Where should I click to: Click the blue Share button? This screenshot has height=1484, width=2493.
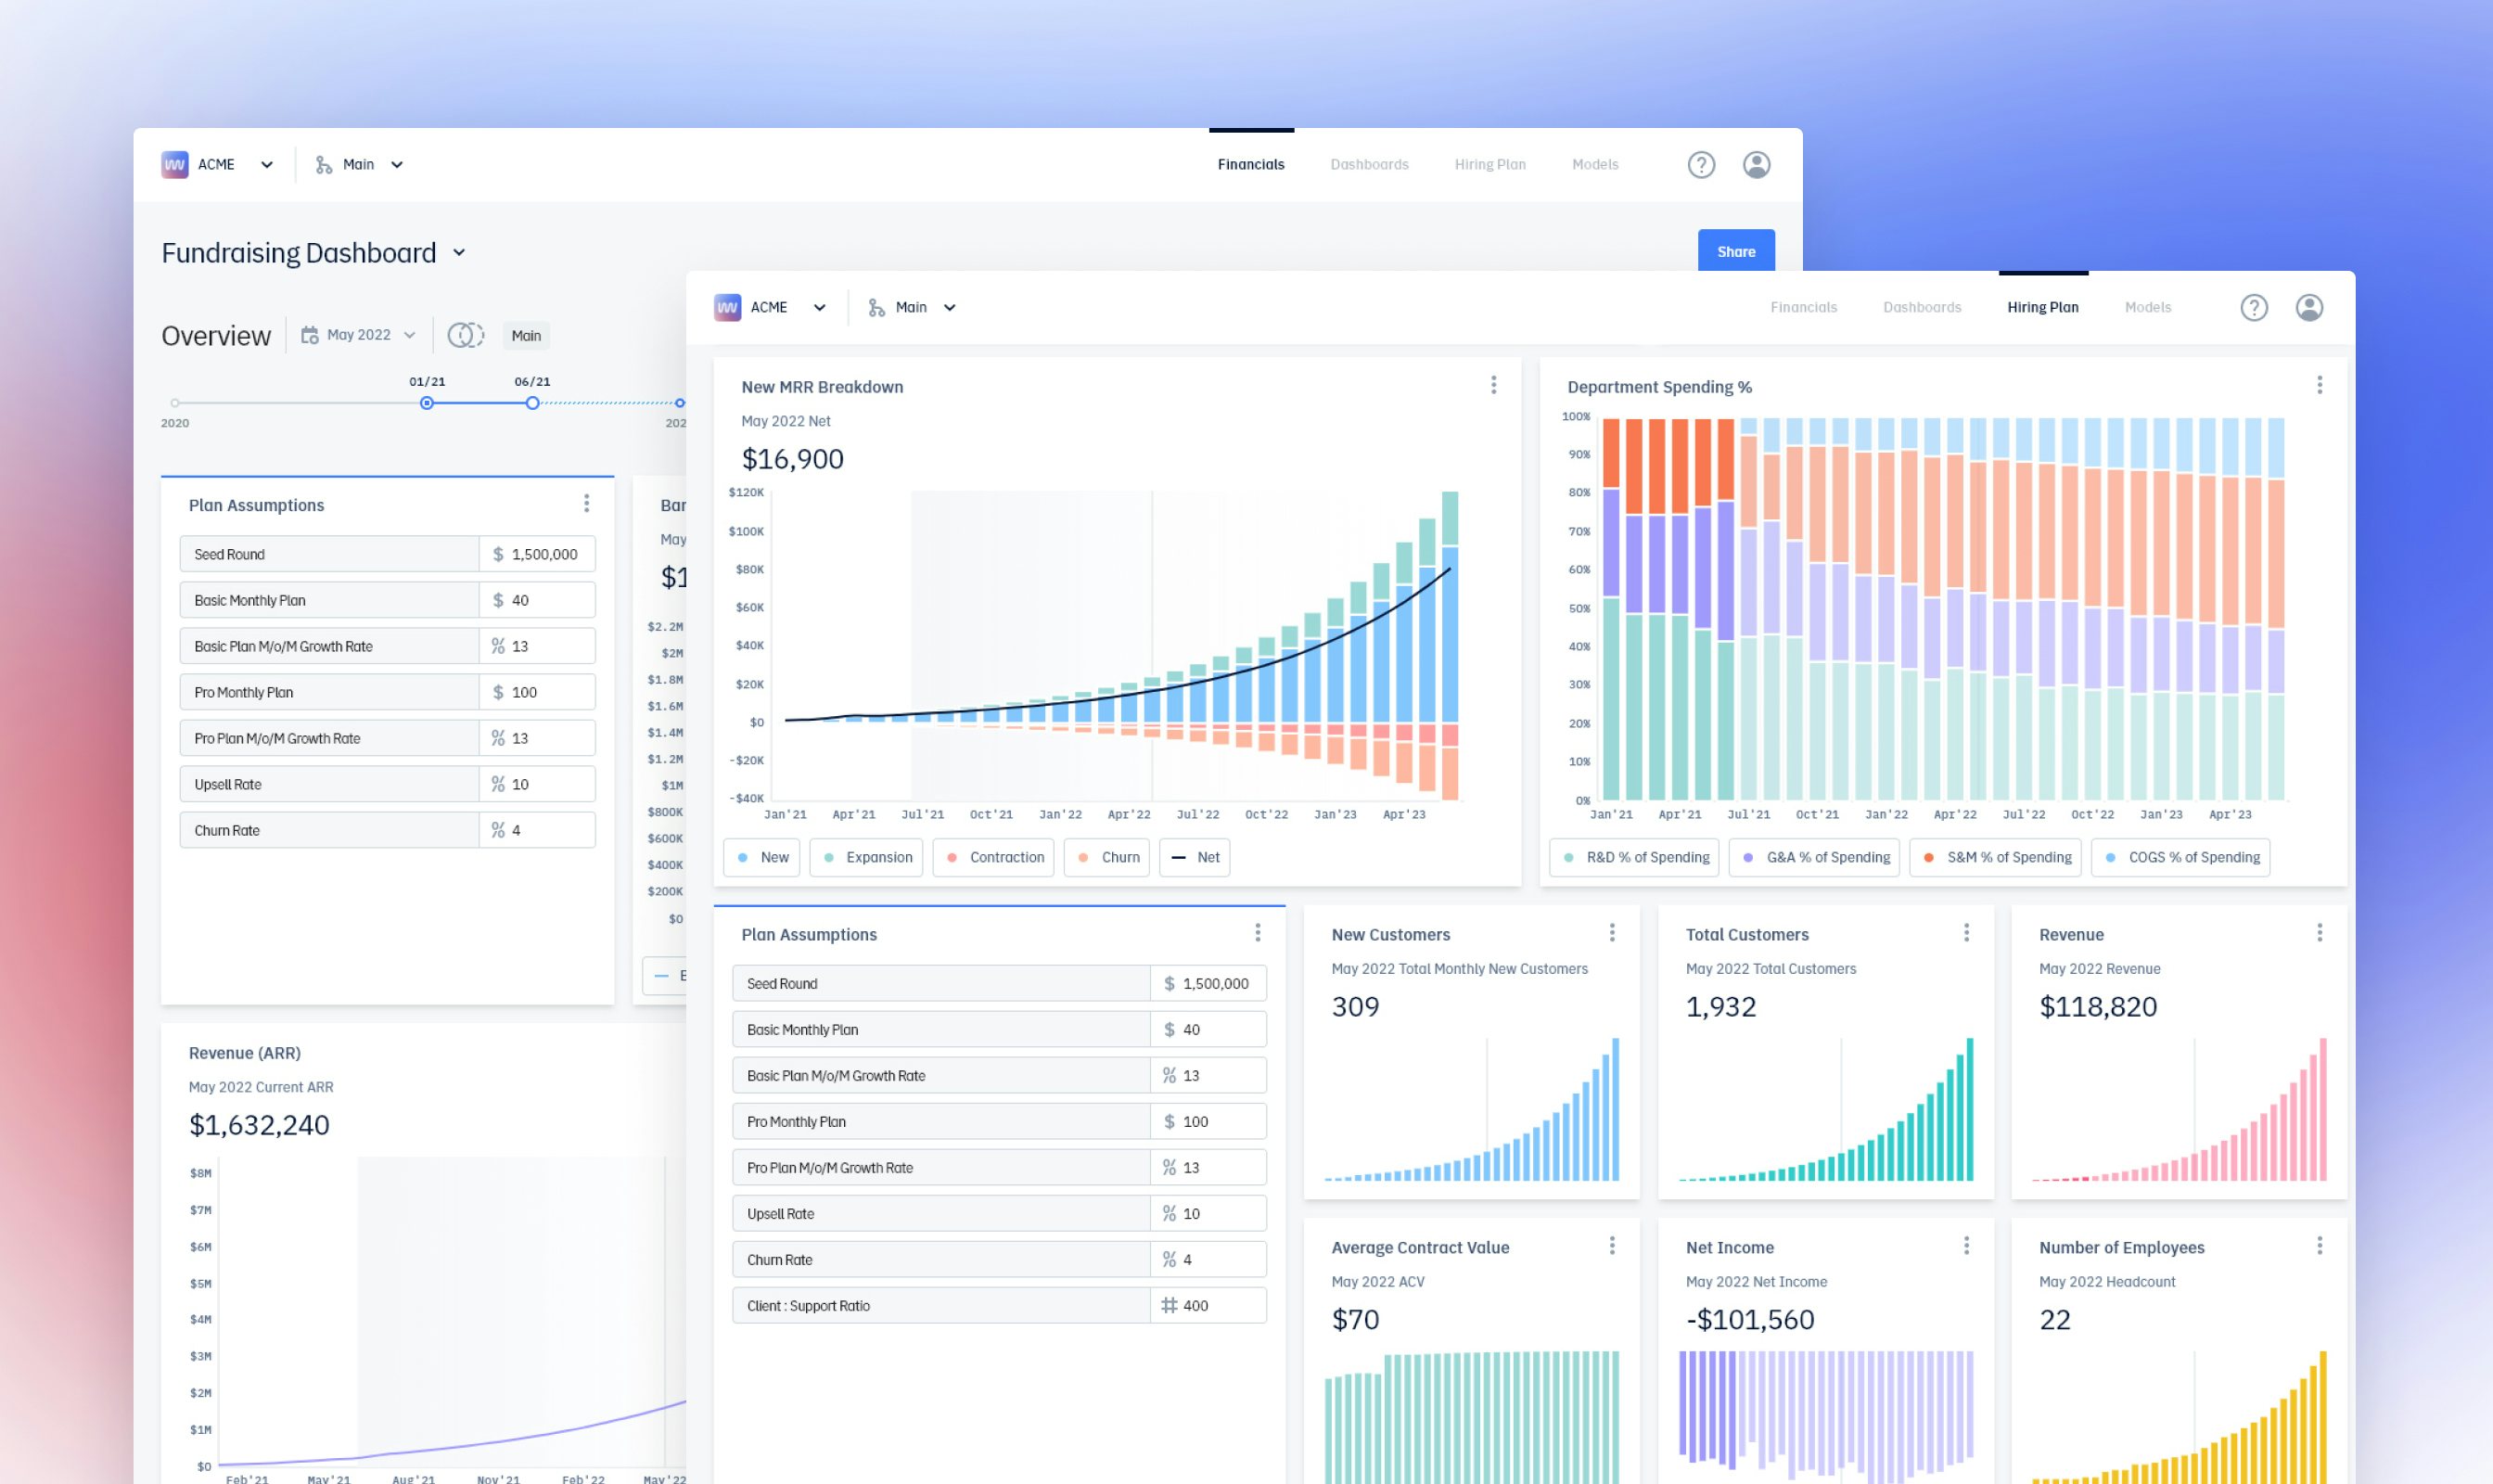(x=1735, y=251)
